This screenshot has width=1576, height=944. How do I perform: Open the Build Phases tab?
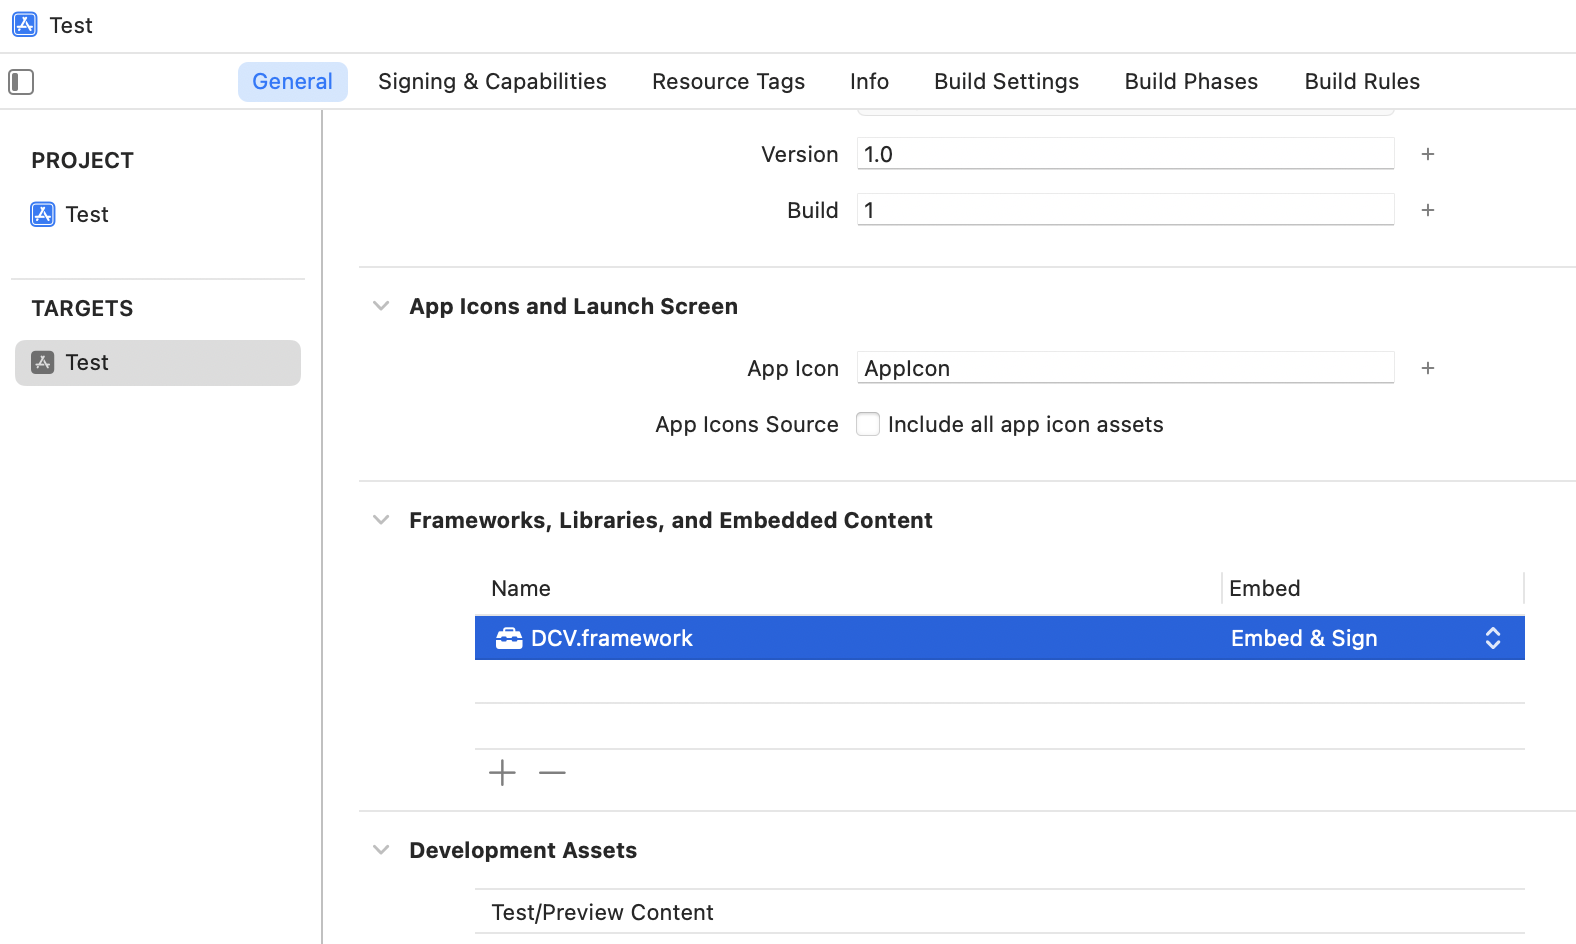pyautogui.click(x=1191, y=82)
